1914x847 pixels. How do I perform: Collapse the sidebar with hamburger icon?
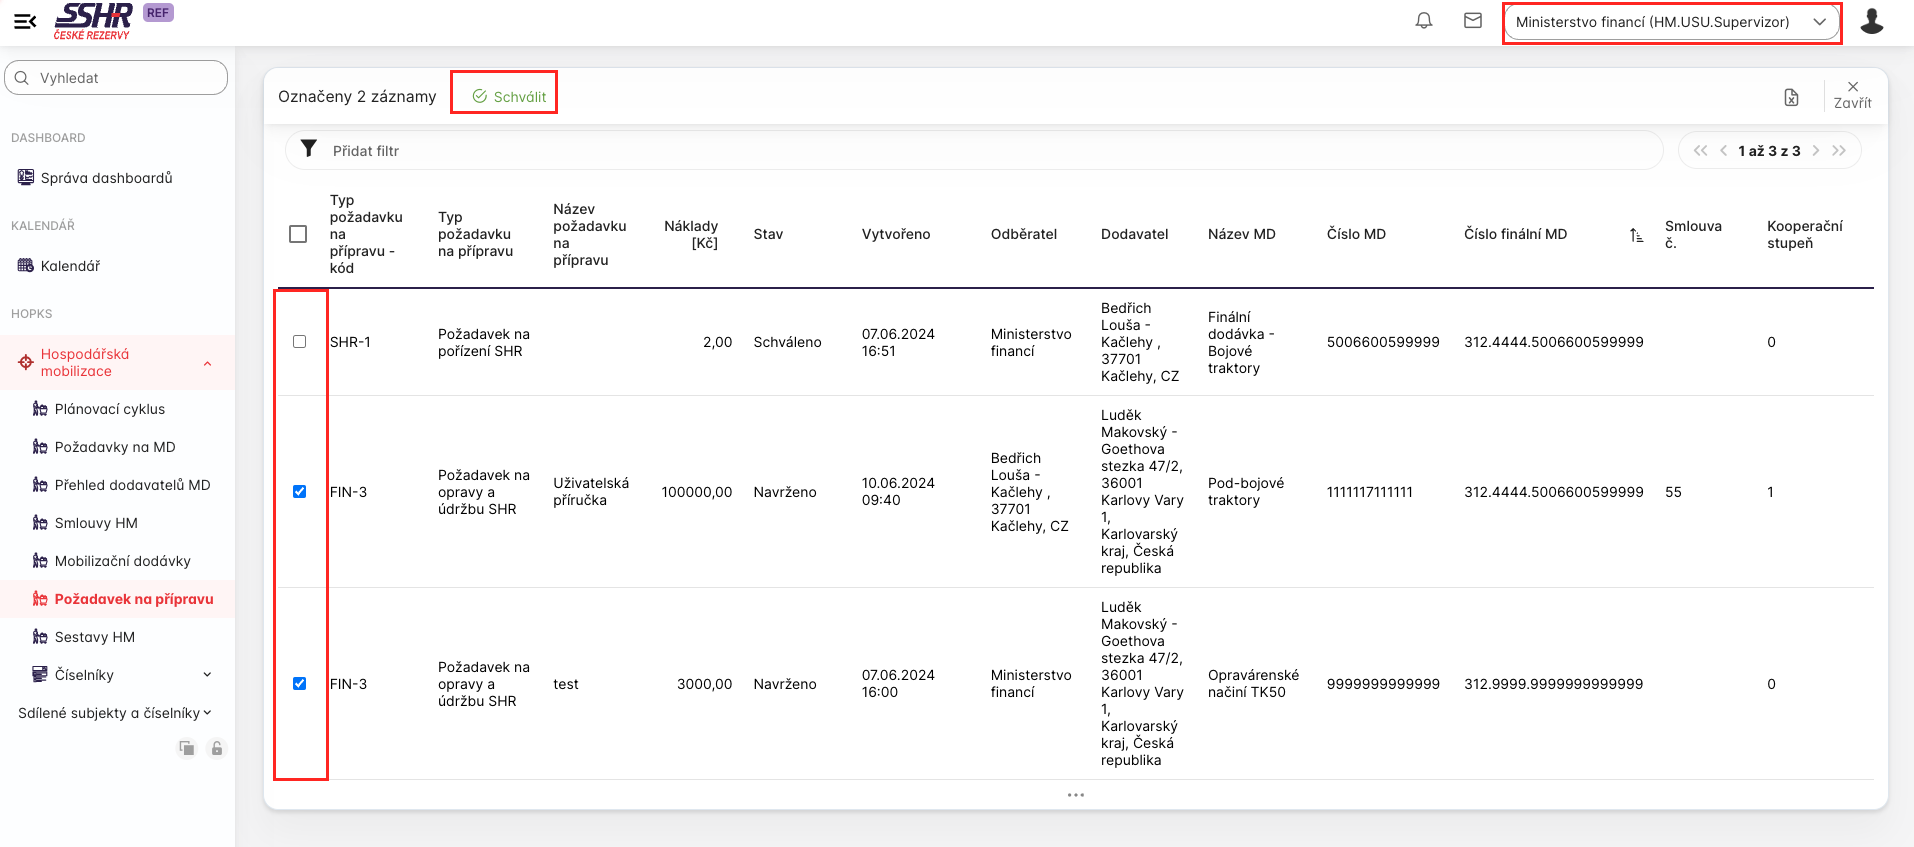click(25, 21)
